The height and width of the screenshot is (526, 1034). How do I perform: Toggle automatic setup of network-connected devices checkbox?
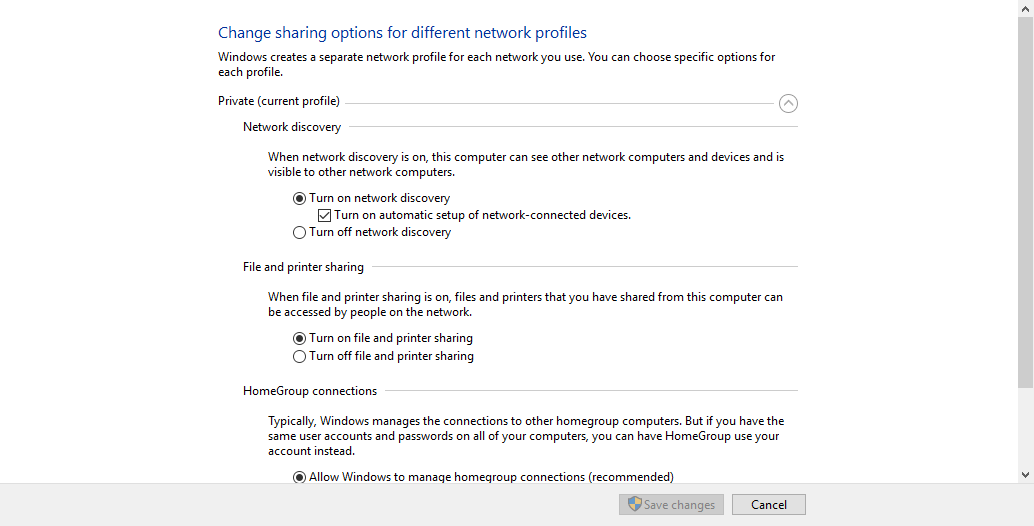[x=324, y=215]
